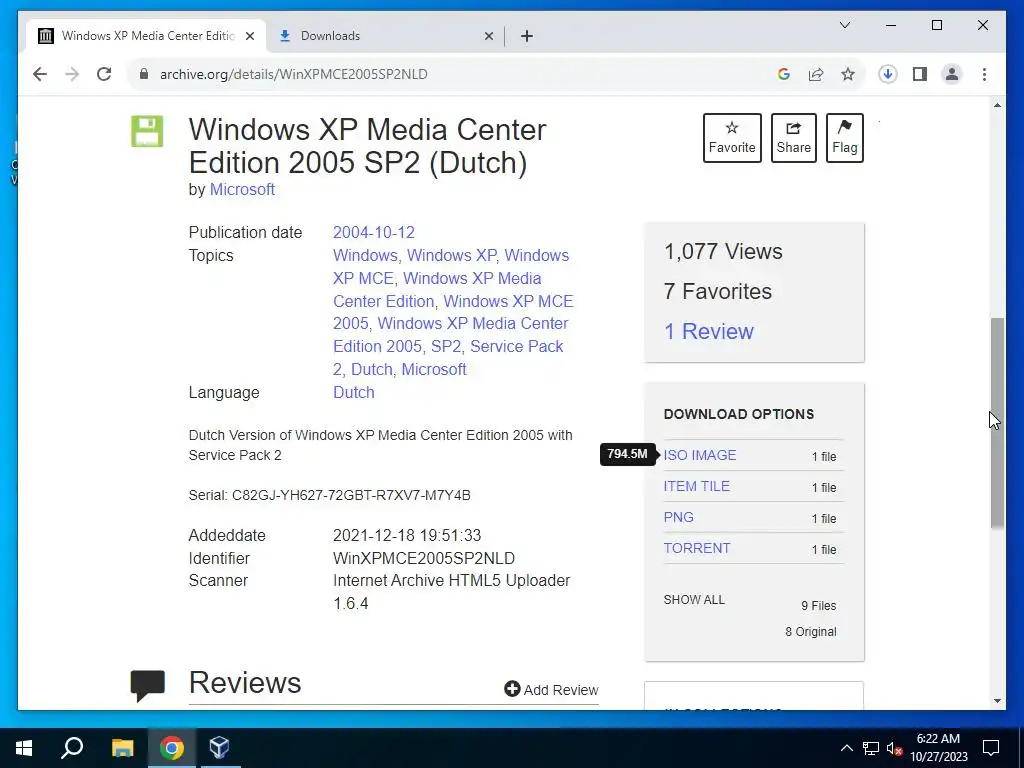Click the scrollbar down arrow
Image resolution: width=1024 pixels, height=768 pixels.
(x=997, y=701)
